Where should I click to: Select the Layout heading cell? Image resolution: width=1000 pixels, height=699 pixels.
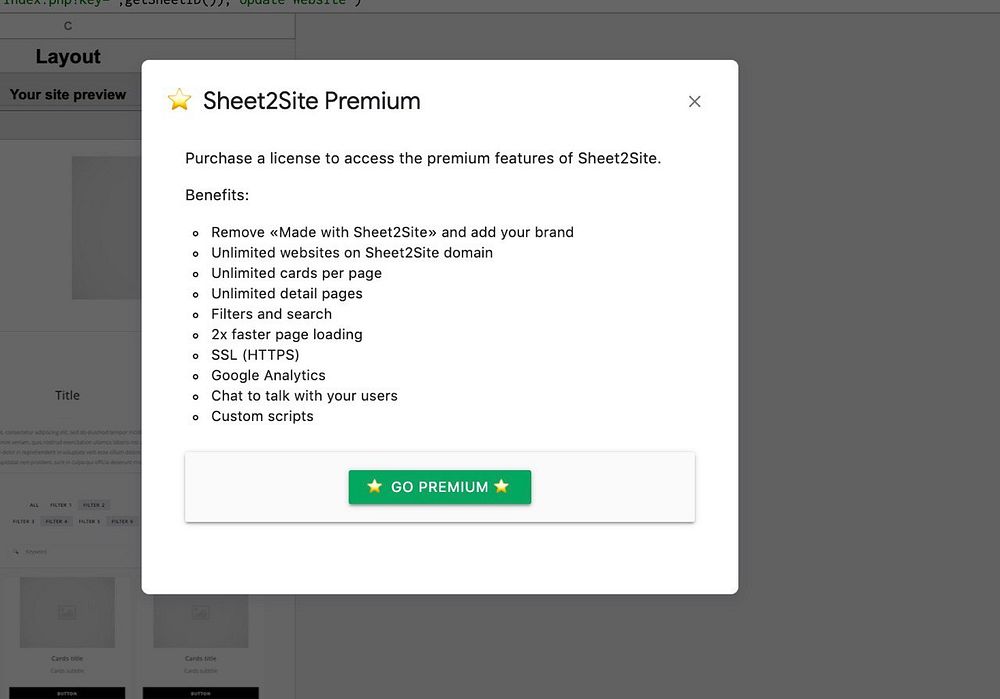[x=68, y=57]
